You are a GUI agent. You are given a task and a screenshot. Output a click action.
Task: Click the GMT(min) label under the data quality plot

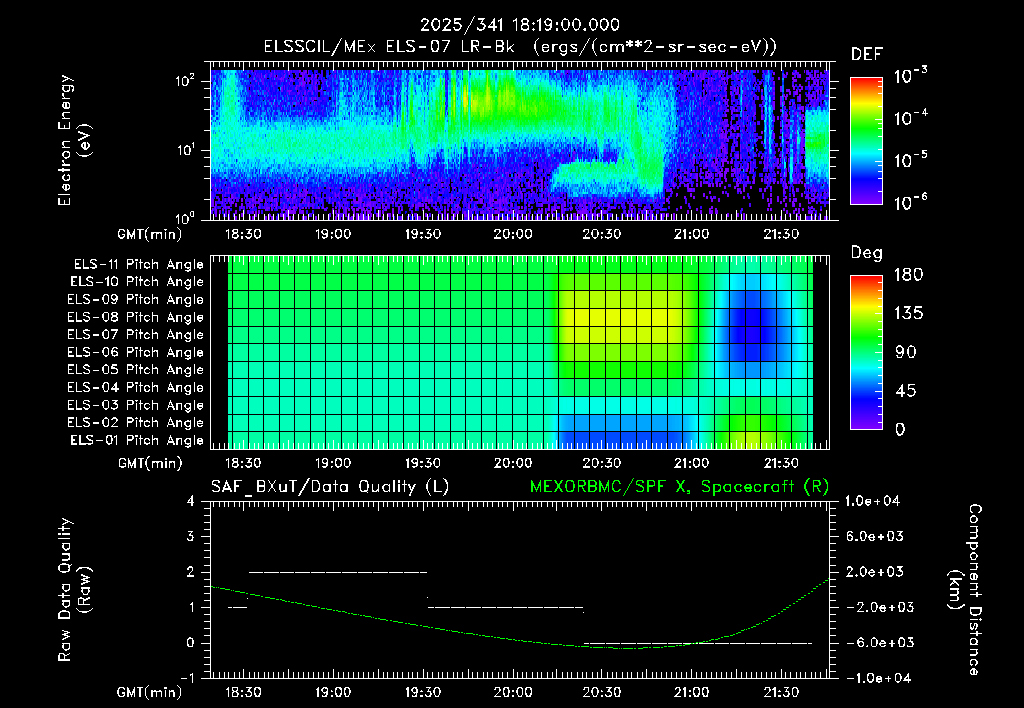pyautogui.click(x=150, y=692)
